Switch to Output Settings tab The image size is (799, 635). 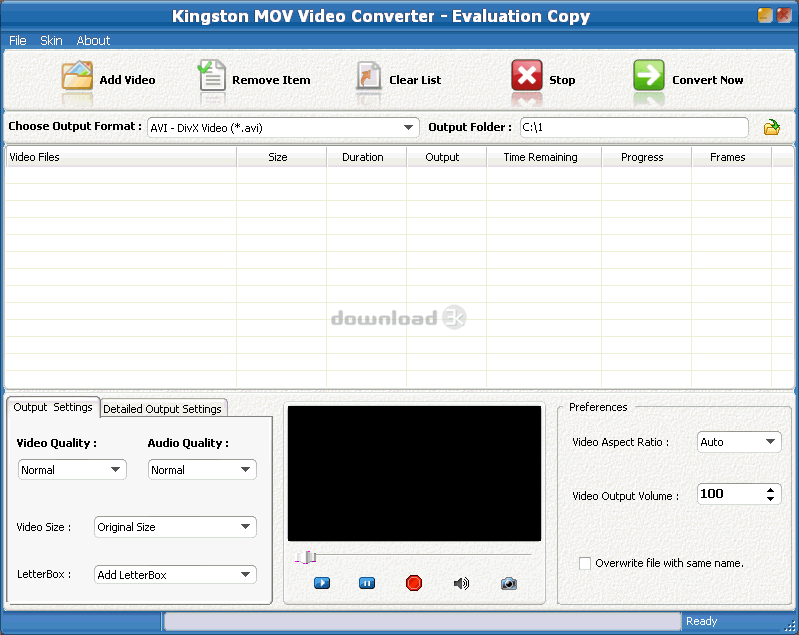pos(53,407)
